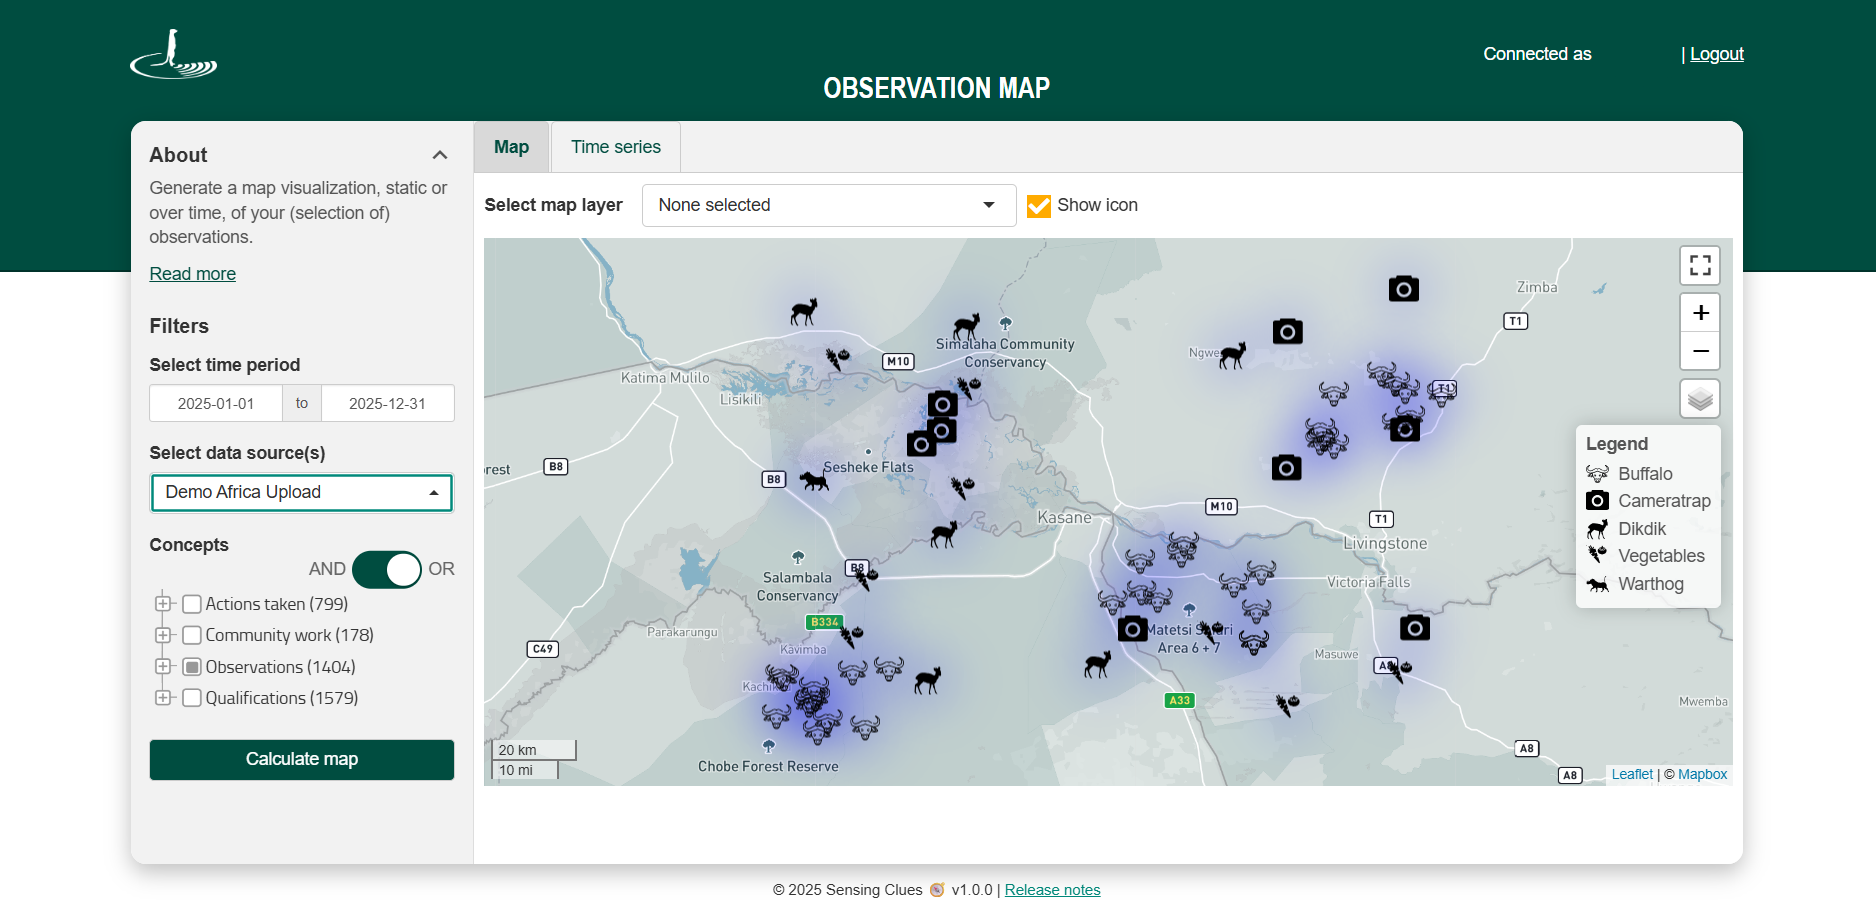Open the Read more link
Image resolution: width=1876 pixels, height=906 pixels.
tap(193, 274)
